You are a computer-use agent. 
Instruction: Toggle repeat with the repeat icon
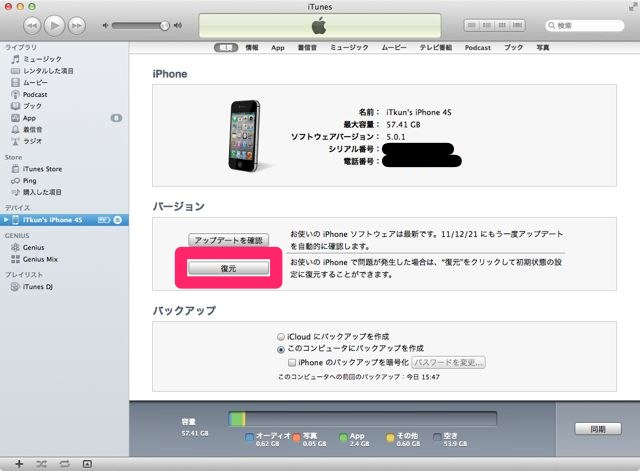tap(64, 464)
